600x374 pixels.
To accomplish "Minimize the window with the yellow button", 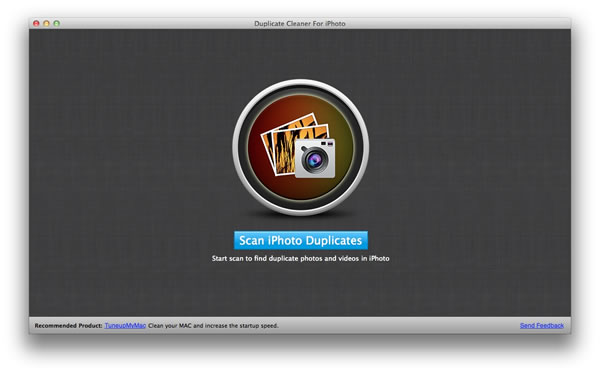I will point(46,23).
